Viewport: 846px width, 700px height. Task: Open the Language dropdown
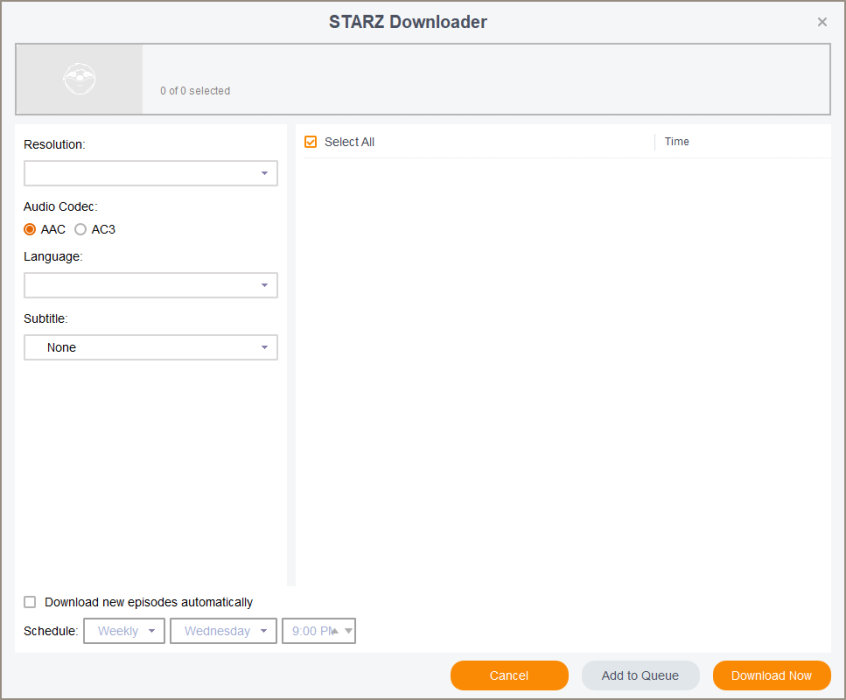(151, 285)
